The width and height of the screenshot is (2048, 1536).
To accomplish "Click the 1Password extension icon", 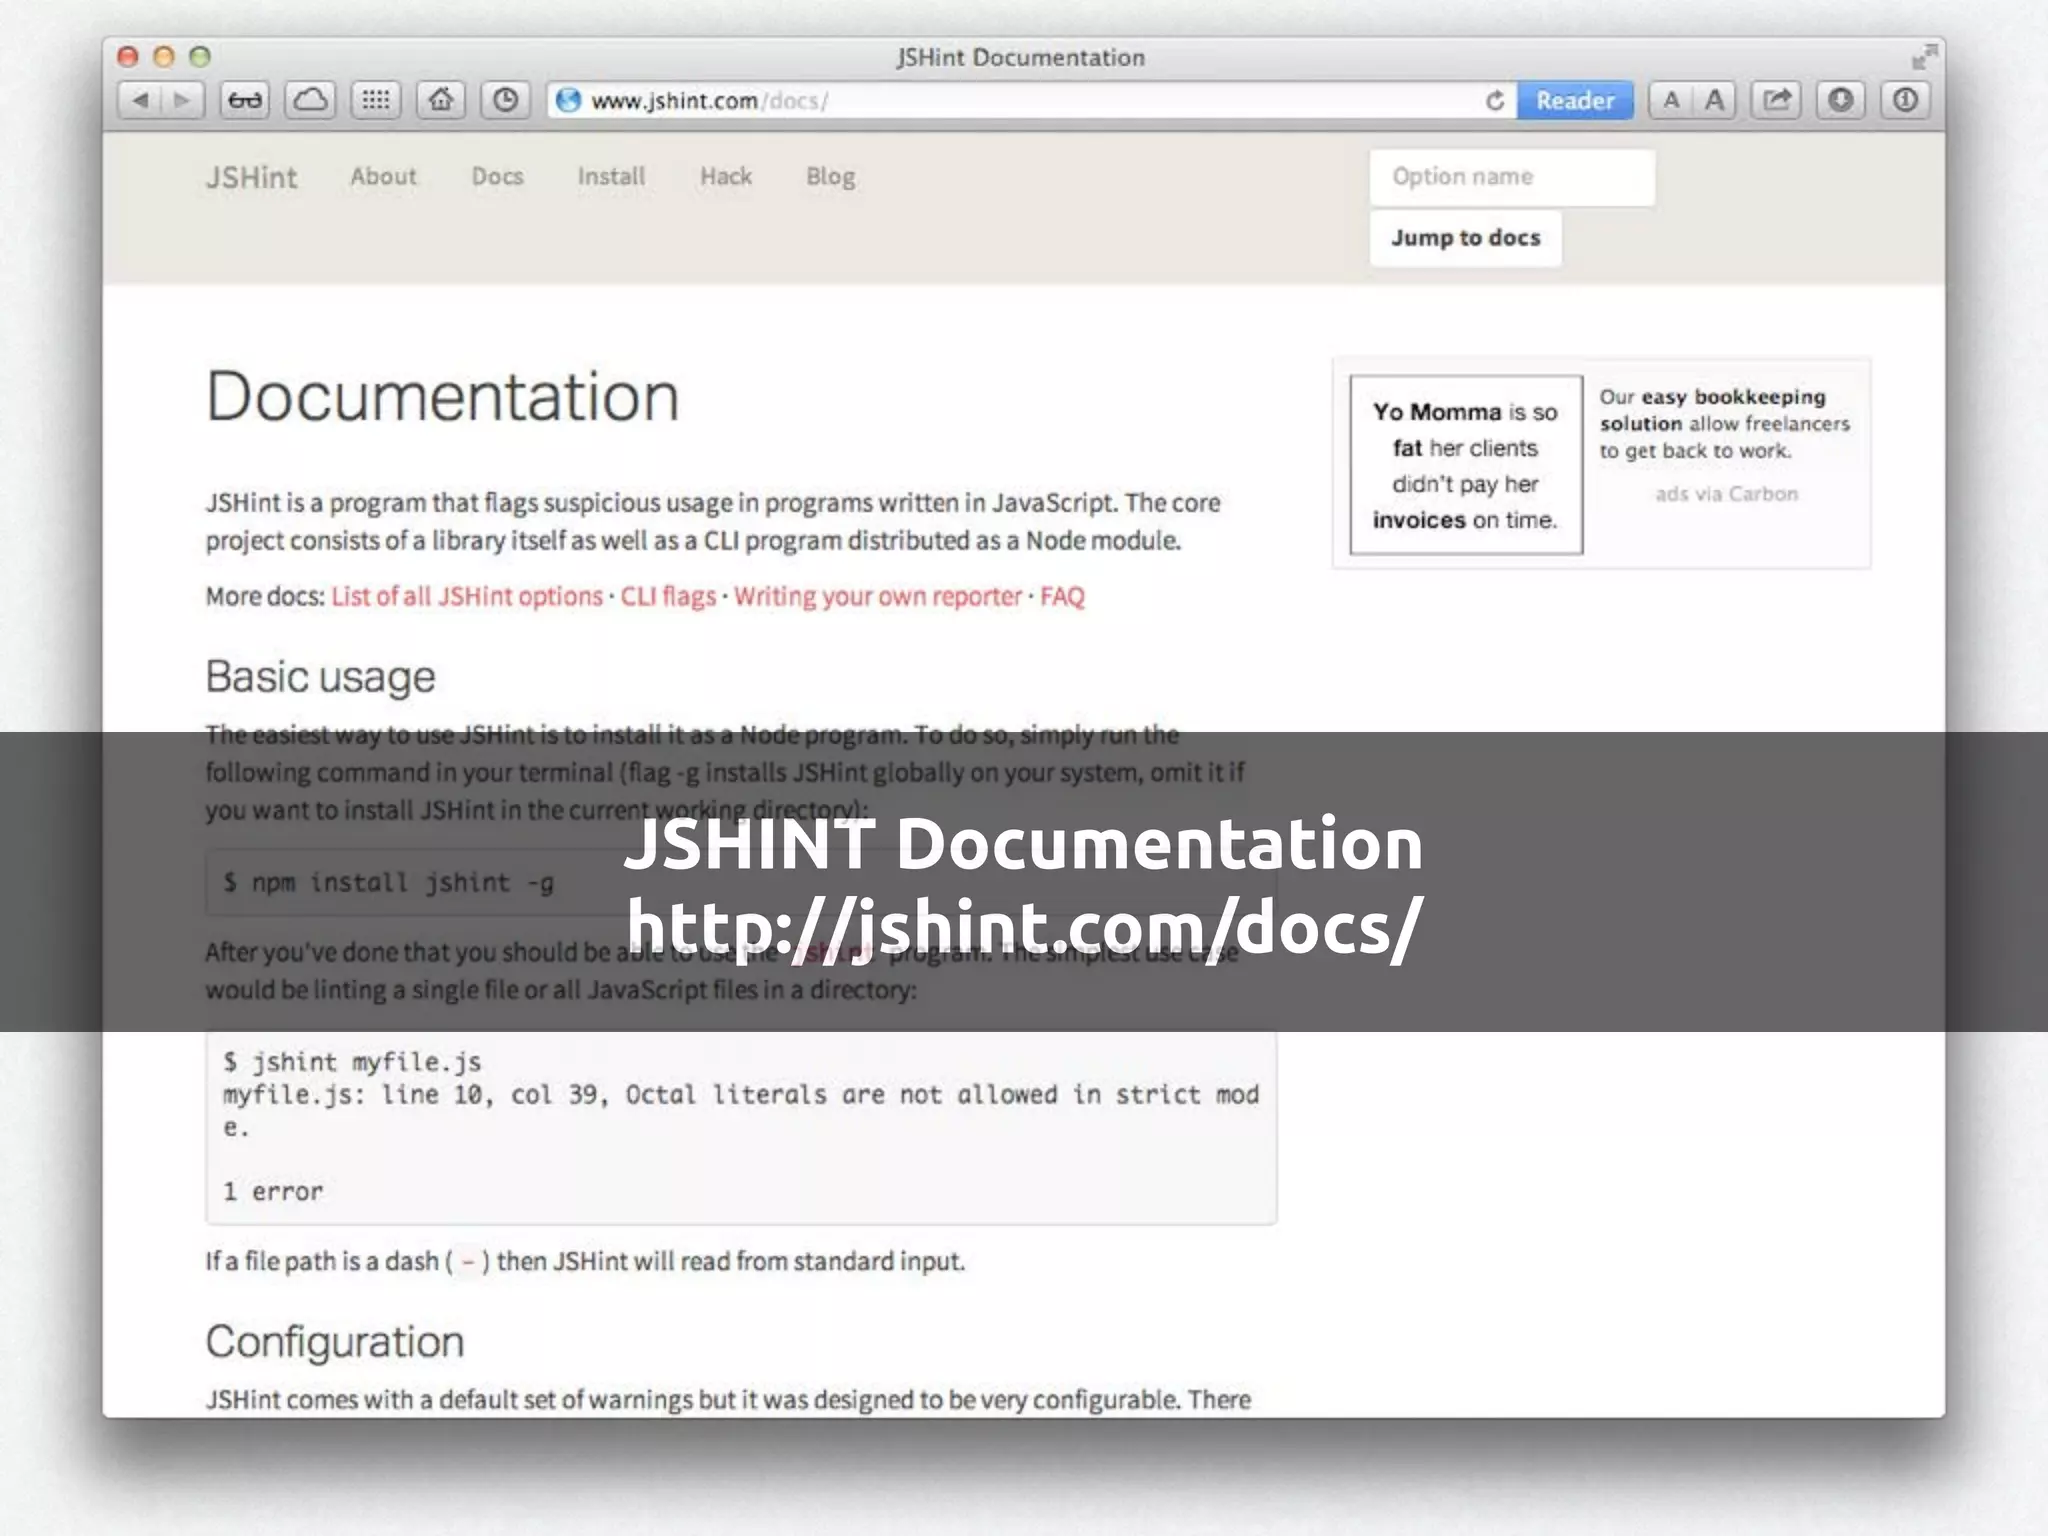I will pyautogui.click(x=1905, y=100).
